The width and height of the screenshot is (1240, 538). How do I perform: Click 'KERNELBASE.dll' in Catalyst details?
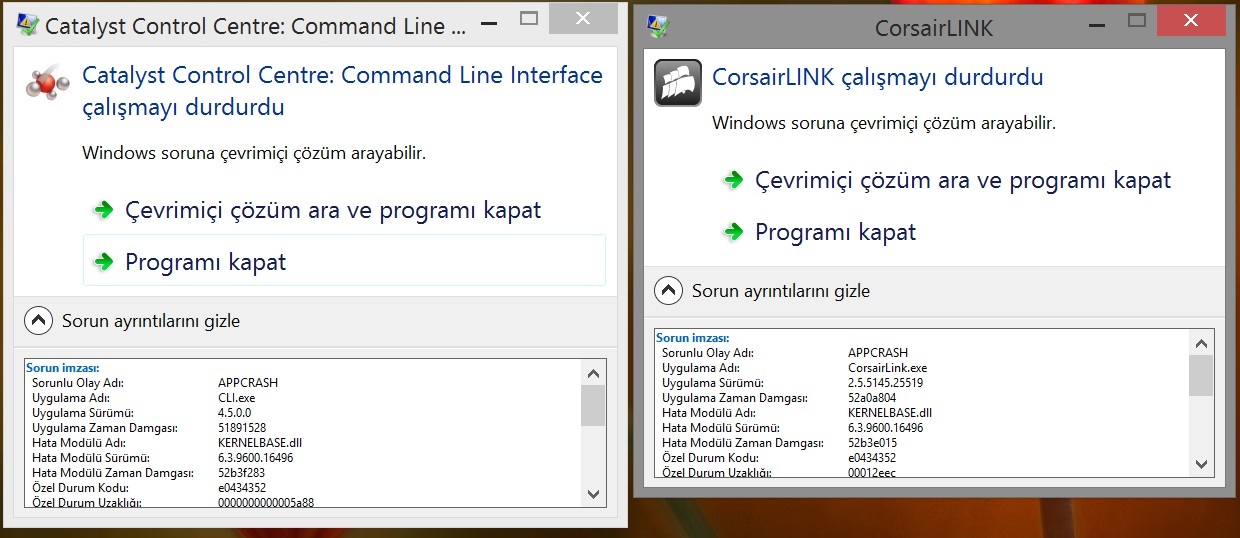(x=260, y=442)
